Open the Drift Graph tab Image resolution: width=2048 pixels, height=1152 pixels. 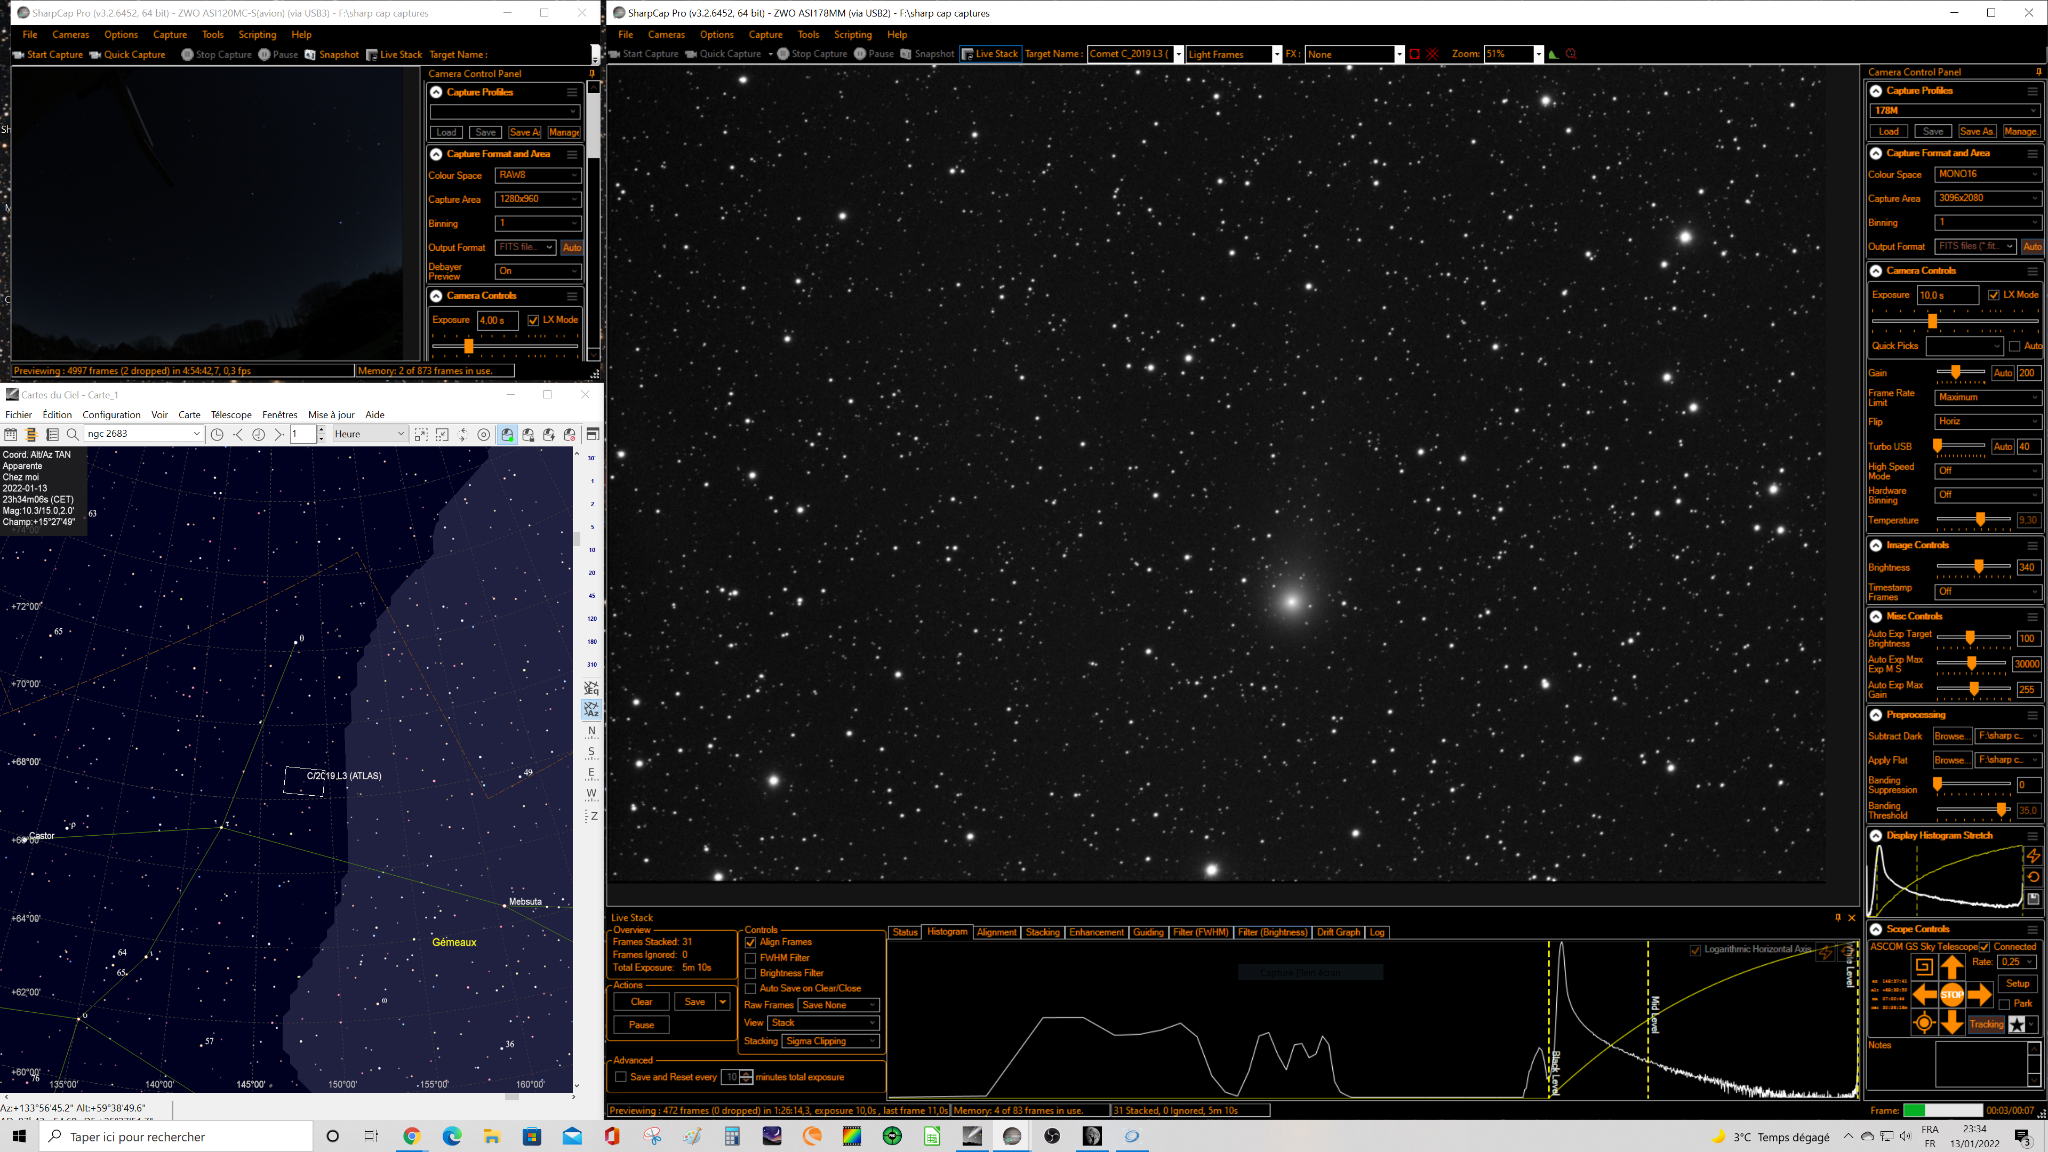tap(1338, 932)
